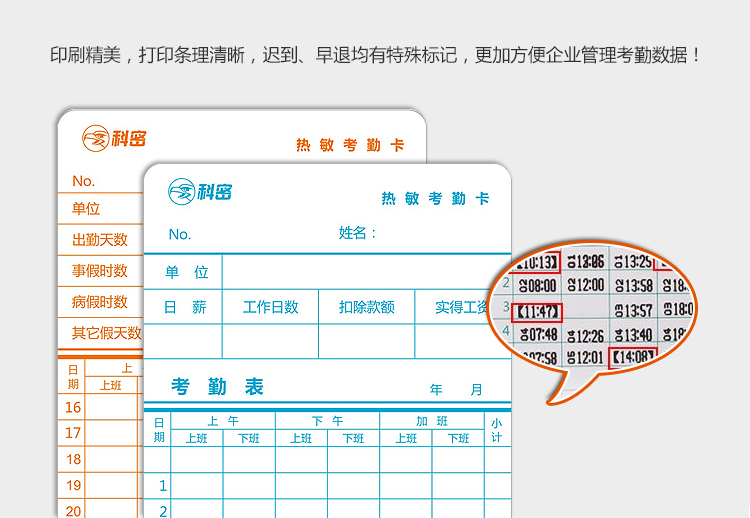This screenshot has height=518, width=750.
Task: Click the 小计 column header
Action: pos(497,430)
